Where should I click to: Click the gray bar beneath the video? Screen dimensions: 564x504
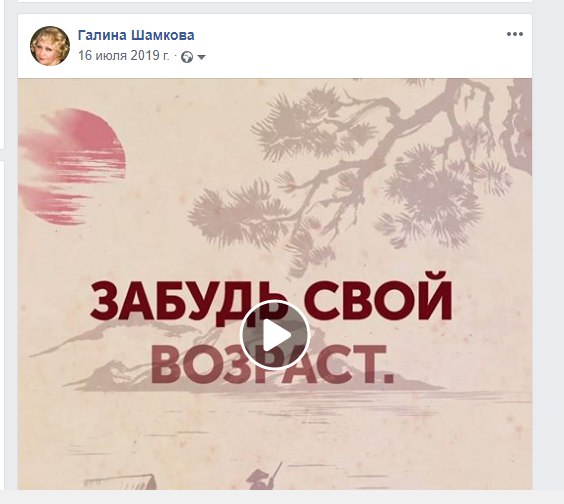(x=282, y=497)
